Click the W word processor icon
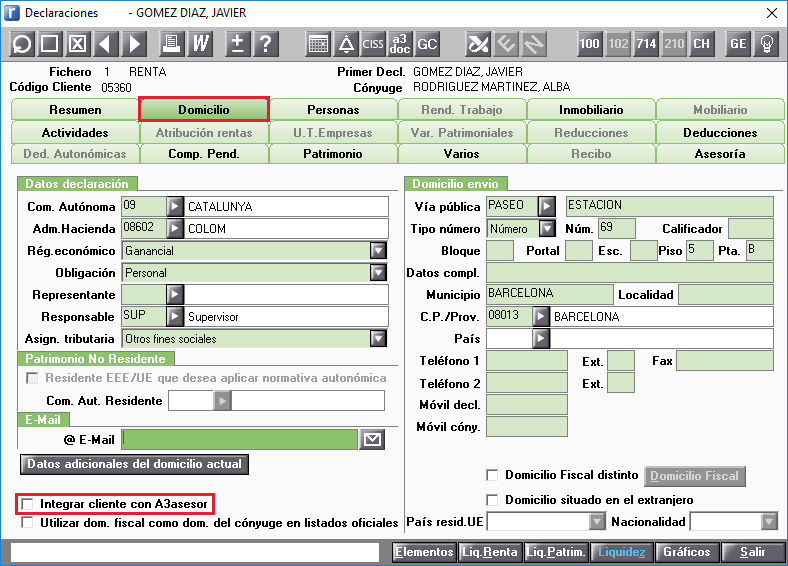This screenshot has height=566, width=788. click(x=200, y=44)
